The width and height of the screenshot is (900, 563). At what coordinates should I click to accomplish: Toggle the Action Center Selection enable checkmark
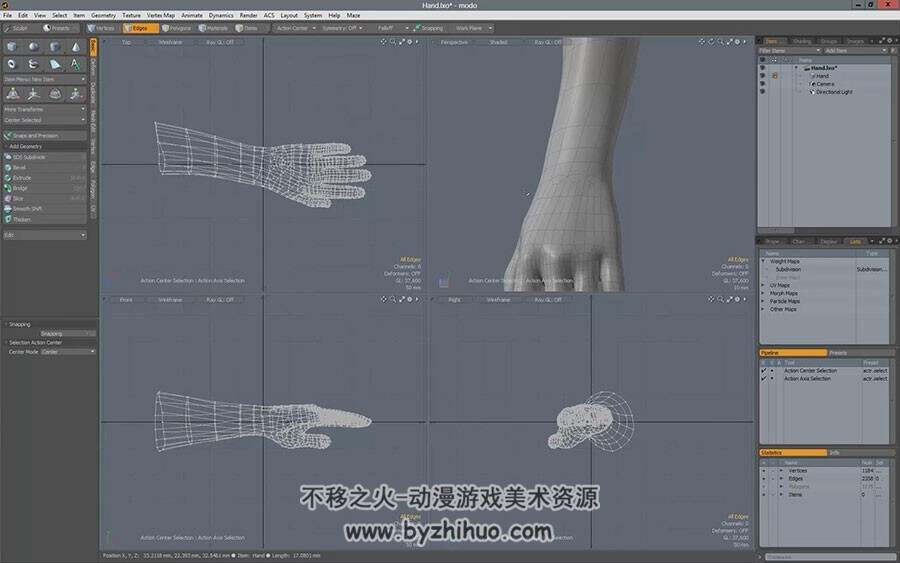tap(763, 371)
